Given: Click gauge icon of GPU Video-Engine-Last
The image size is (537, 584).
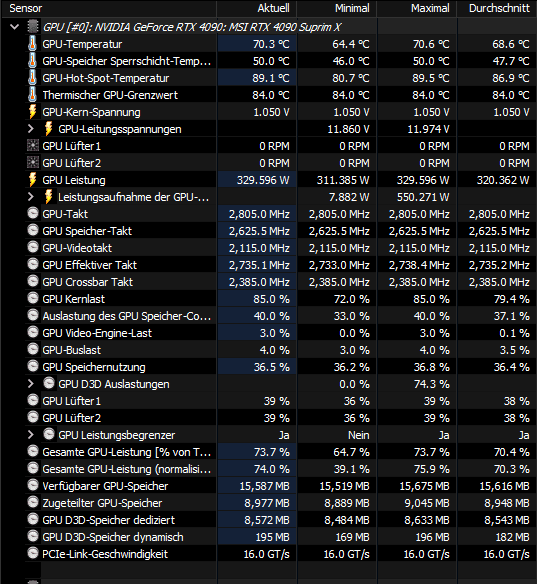Looking at the screenshot, I should coord(33,332).
